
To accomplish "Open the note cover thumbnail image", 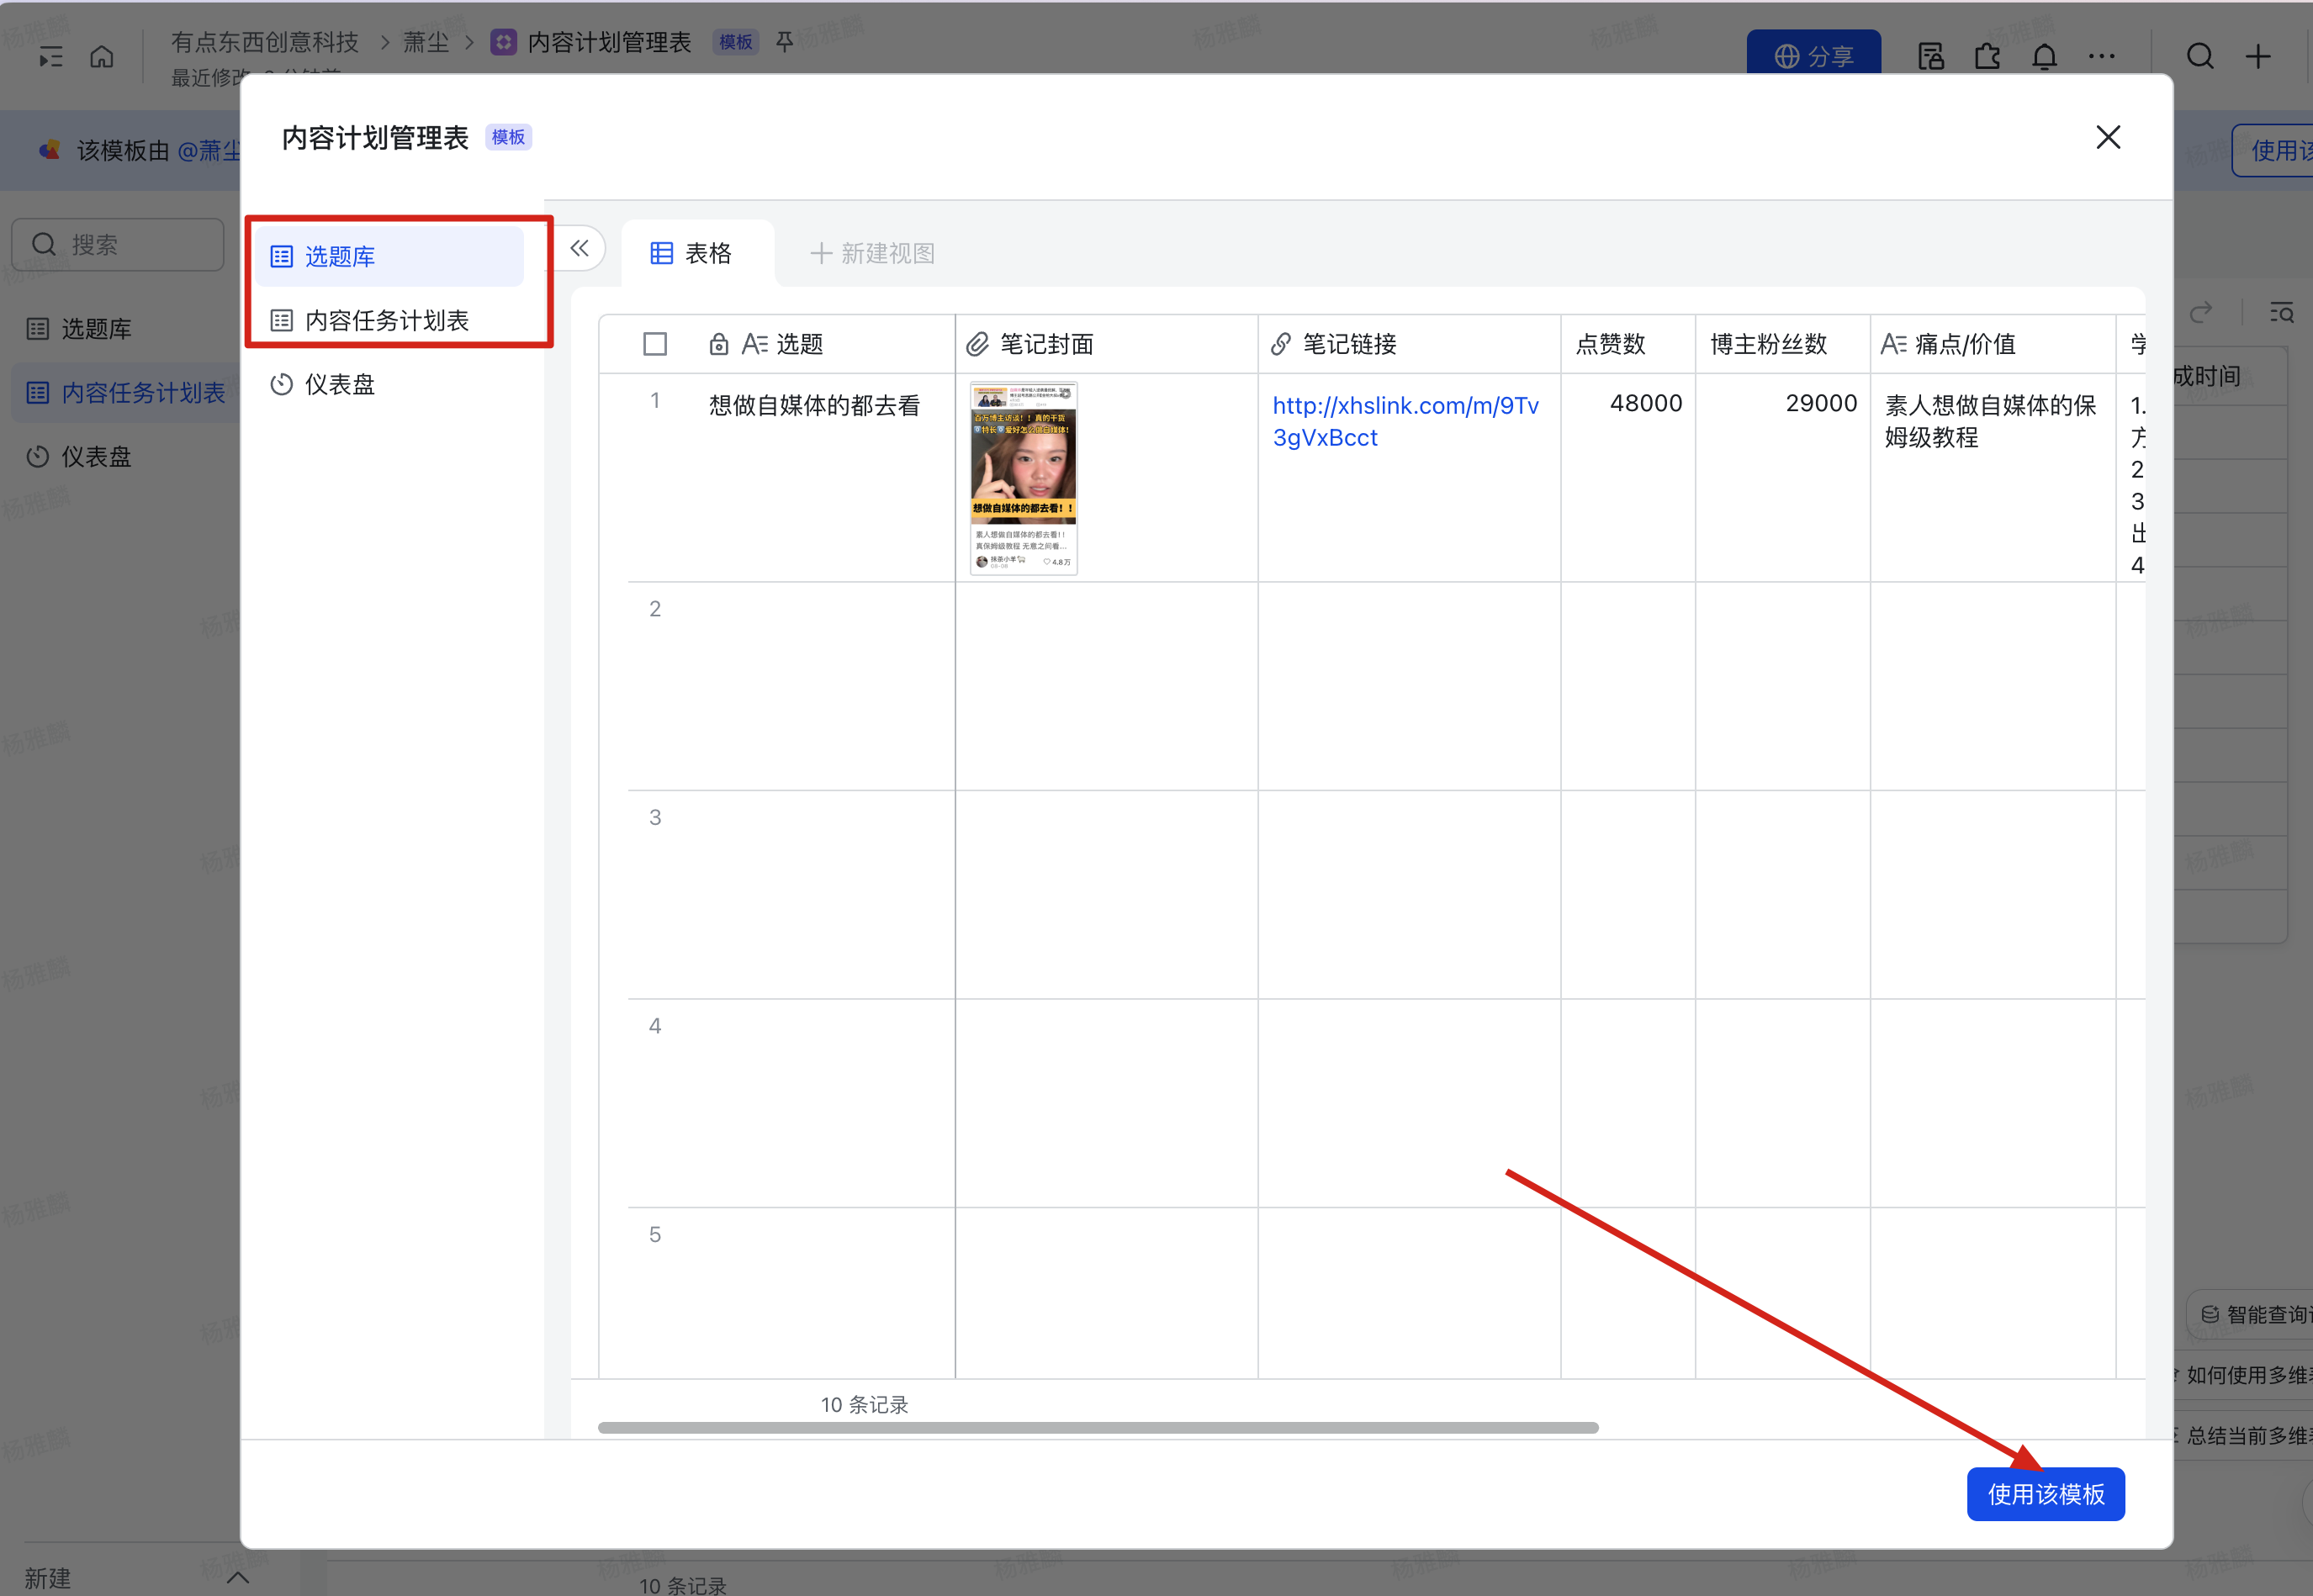I will coord(1023,478).
